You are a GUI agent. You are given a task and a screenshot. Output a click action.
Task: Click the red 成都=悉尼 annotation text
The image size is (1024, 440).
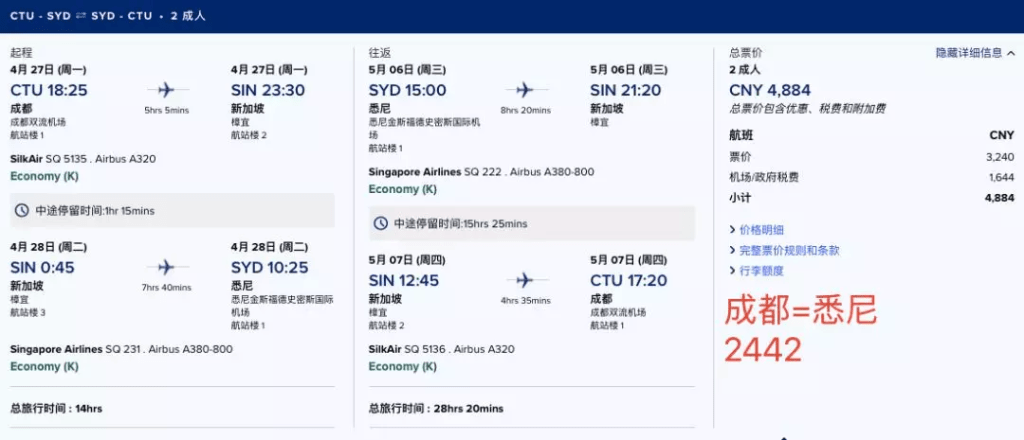pyautogui.click(x=800, y=311)
